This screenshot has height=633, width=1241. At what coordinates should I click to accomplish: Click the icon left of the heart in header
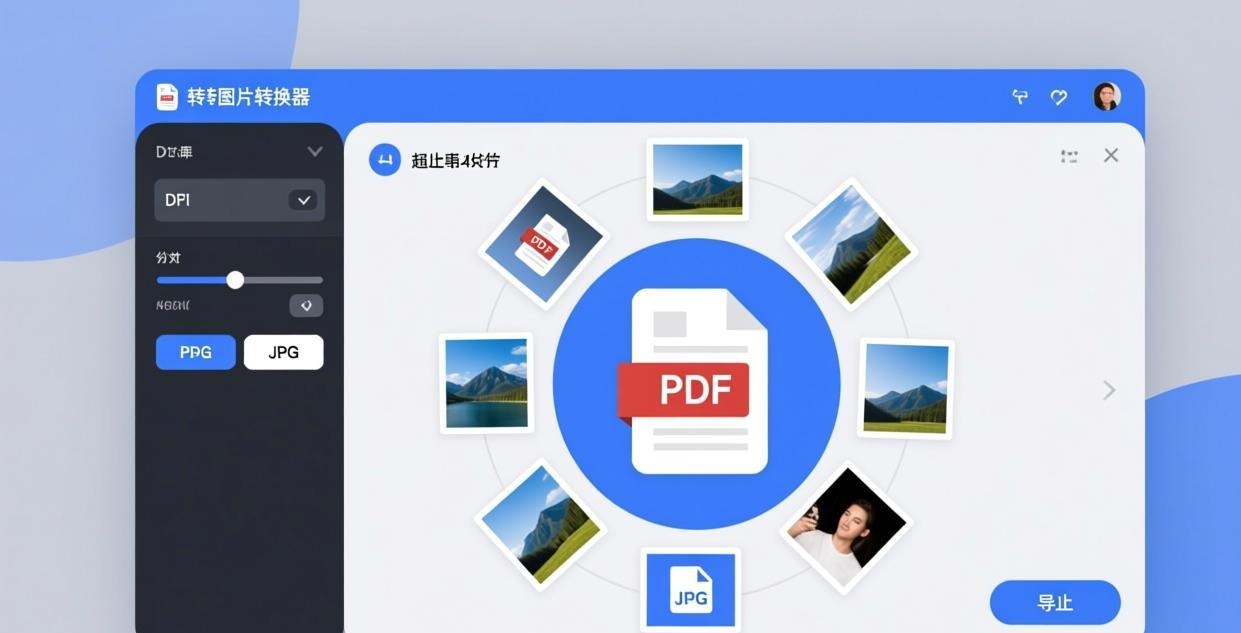1020,97
